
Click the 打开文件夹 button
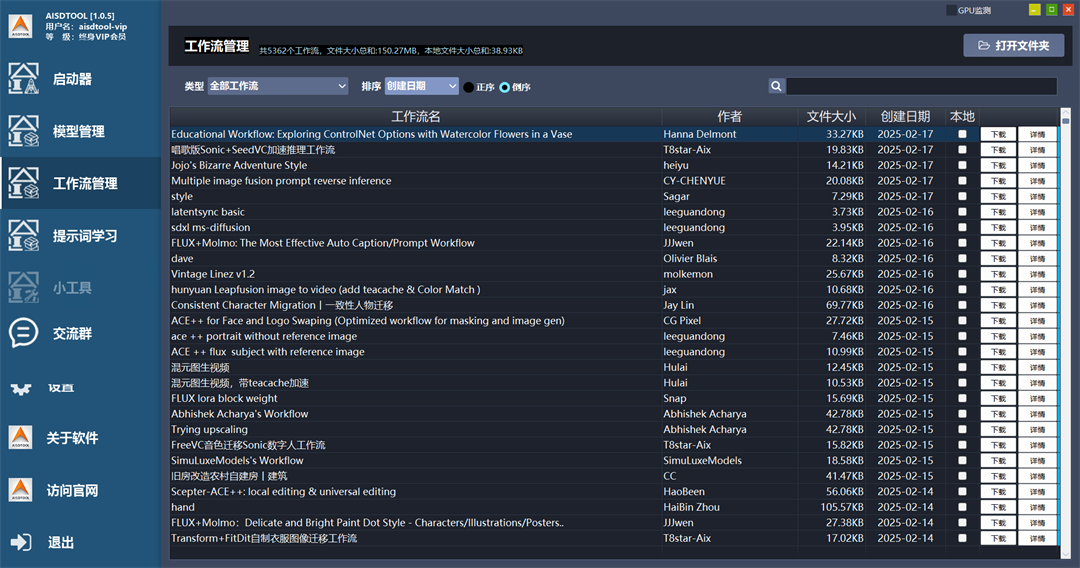click(1013, 46)
